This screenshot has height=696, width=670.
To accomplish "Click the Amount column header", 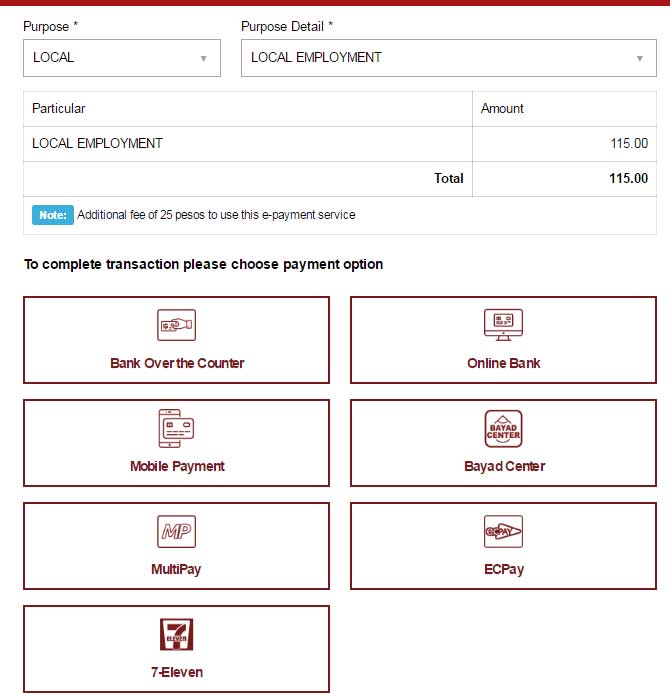I will pos(502,108).
